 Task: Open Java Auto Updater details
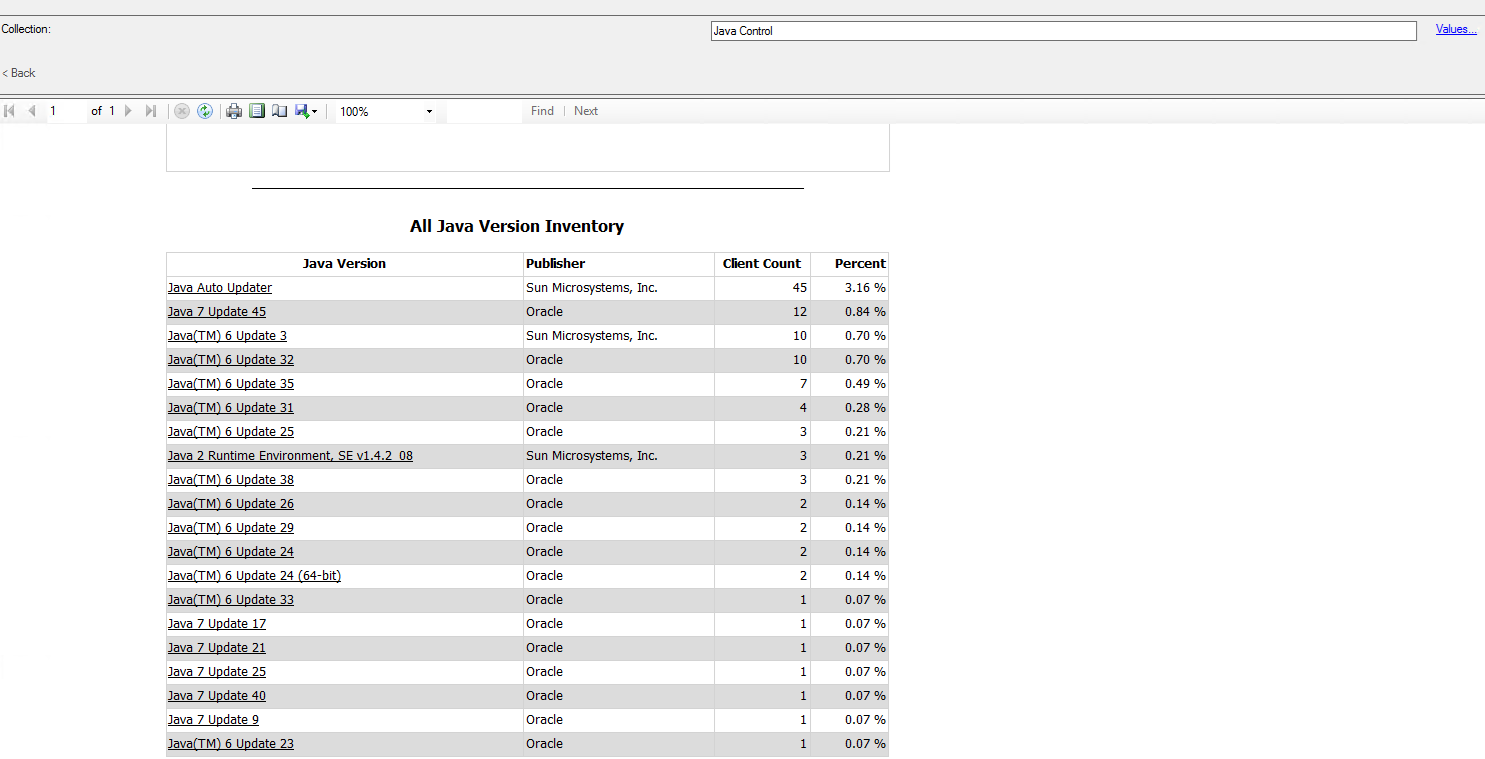pos(220,288)
